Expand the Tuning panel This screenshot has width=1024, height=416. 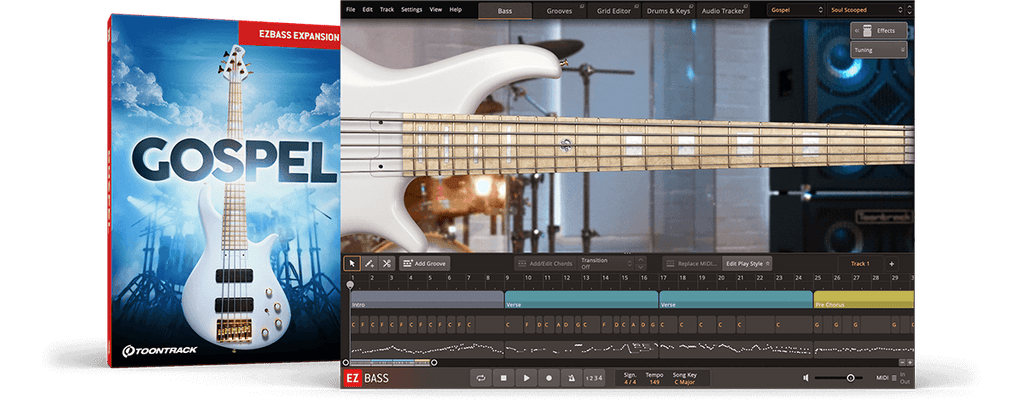tap(878, 50)
